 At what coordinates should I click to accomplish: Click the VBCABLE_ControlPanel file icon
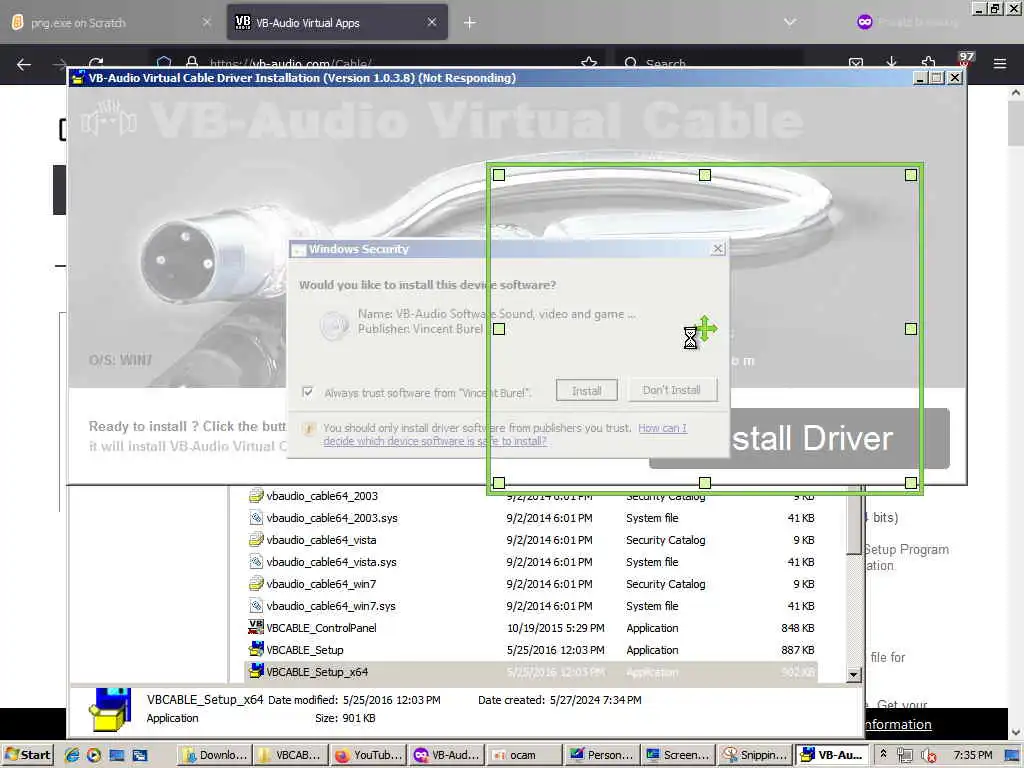(x=255, y=627)
